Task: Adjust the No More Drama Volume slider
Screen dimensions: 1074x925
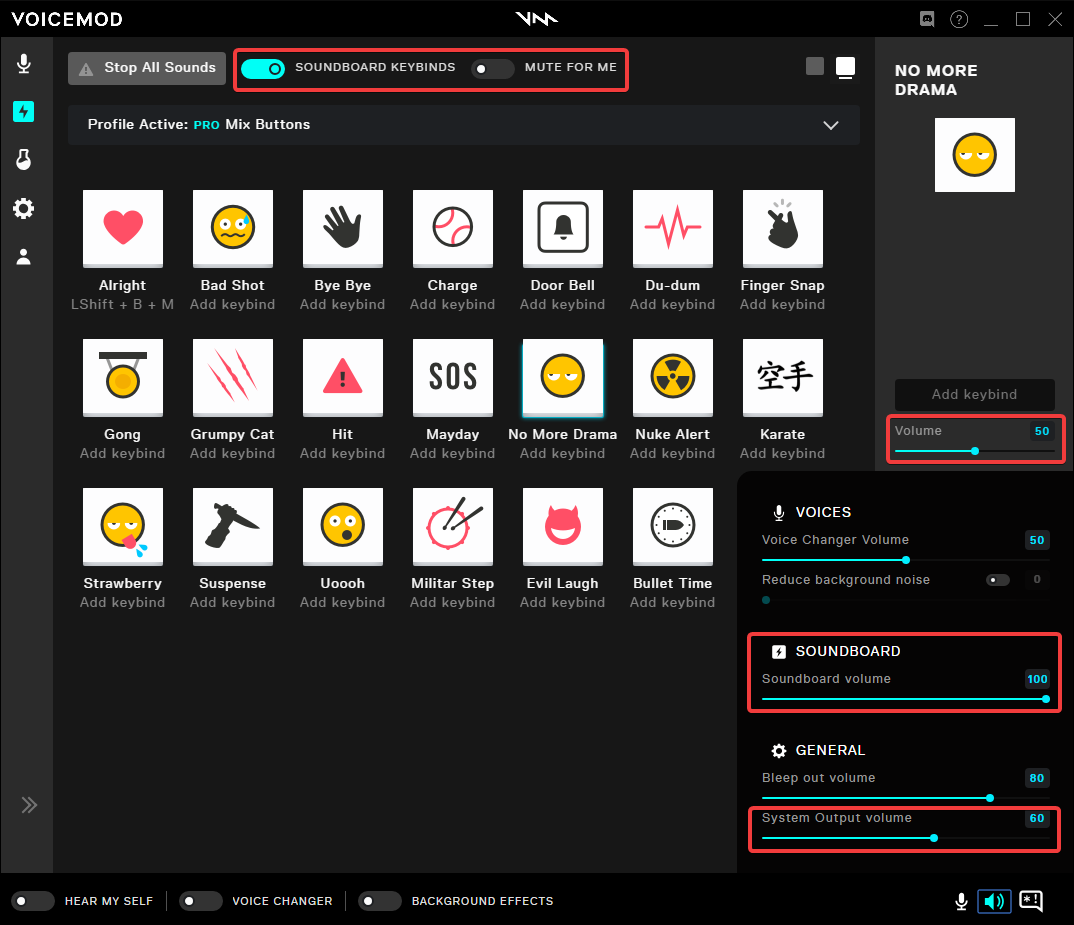Action: tap(975, 451)
